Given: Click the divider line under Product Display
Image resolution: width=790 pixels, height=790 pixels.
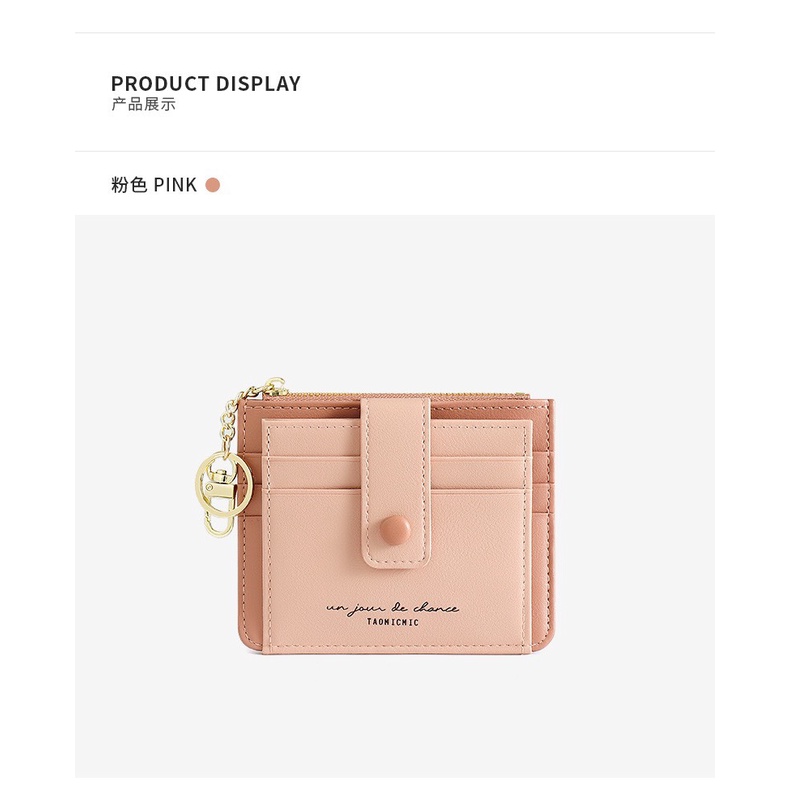Looking at the screenshot, I should click(395, 151).
